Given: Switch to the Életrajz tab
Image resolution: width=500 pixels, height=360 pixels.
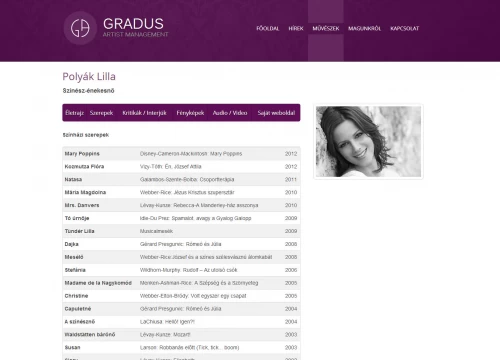Looking at the screenshot, I should coord(74,113).
